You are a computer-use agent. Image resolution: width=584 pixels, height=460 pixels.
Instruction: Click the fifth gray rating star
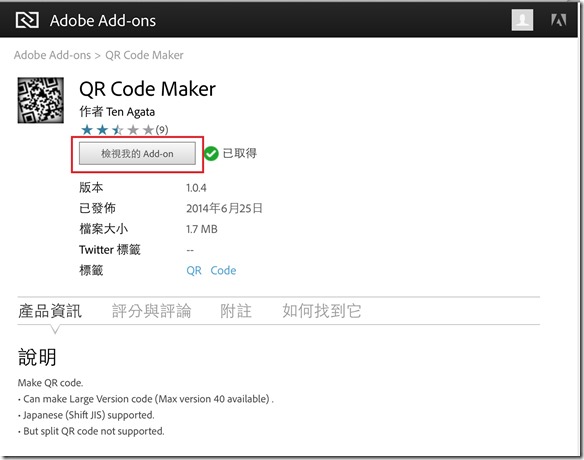tap(148, 130)
